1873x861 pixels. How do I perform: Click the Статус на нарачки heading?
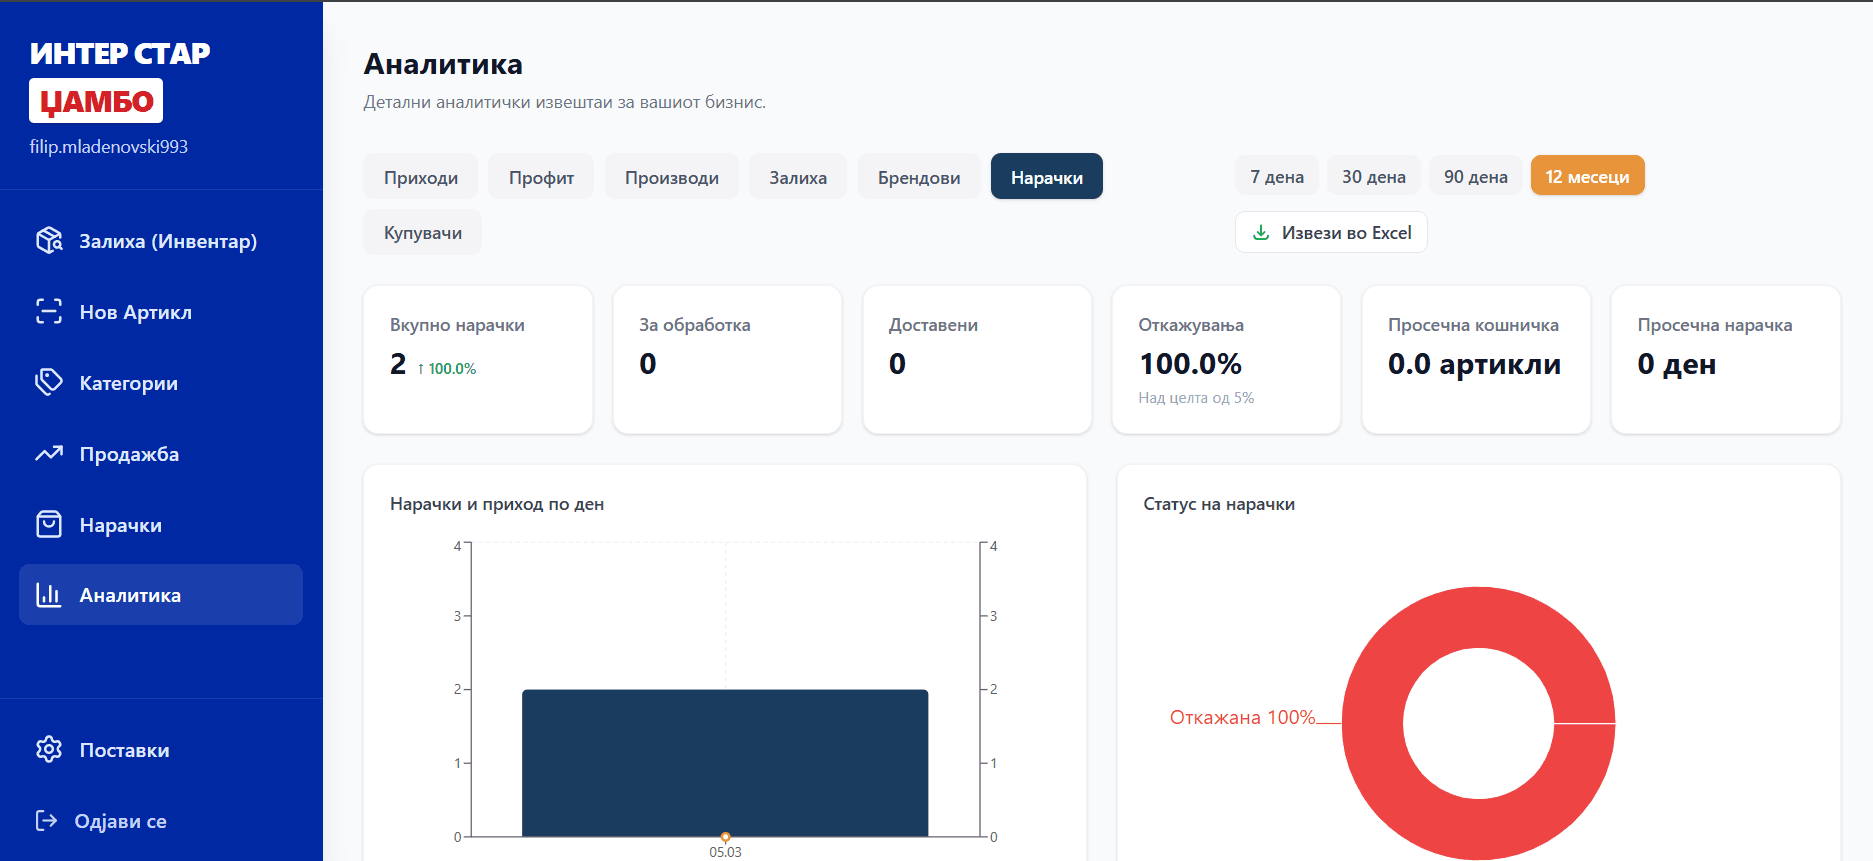click(1219, 504)
